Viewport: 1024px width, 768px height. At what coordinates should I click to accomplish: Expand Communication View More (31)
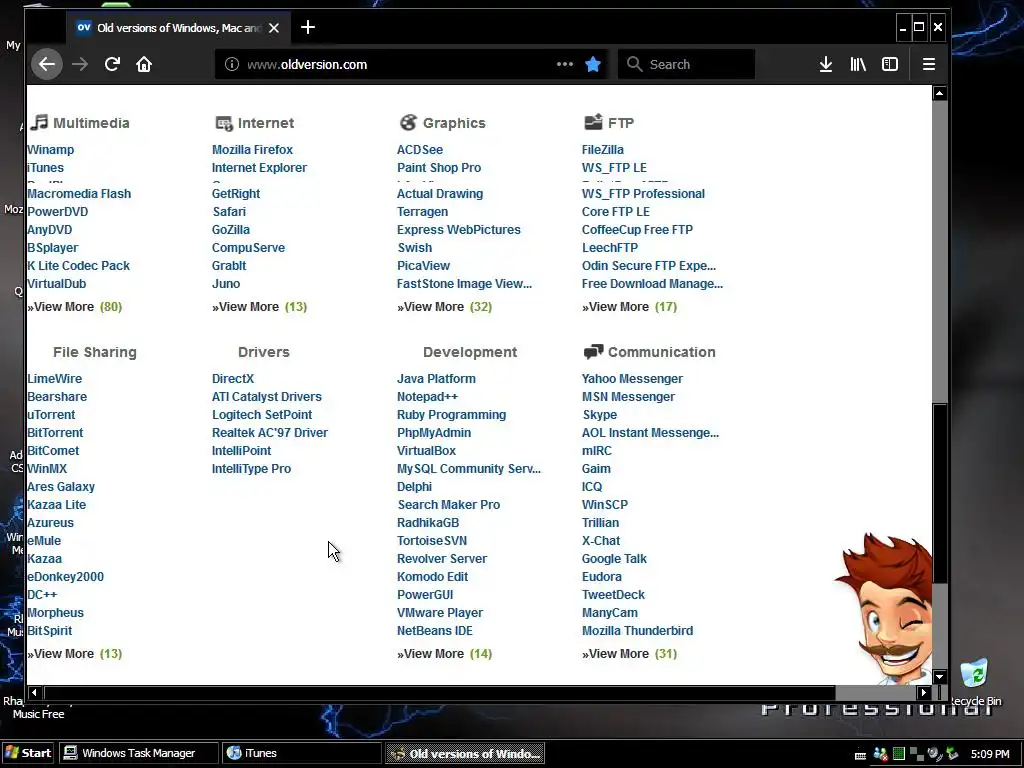pyautogui.click(x=630, y=654)
